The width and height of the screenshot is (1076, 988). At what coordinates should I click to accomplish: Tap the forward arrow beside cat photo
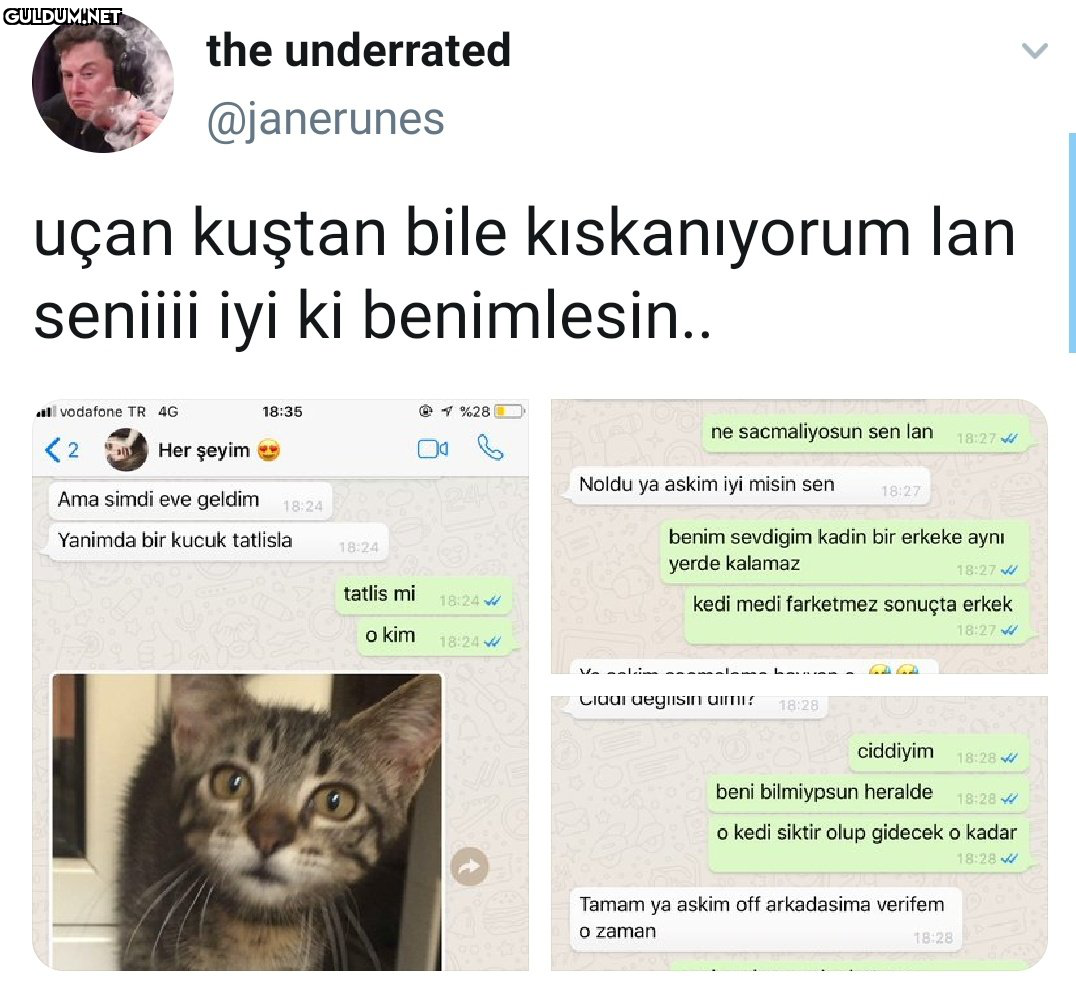(469, 867)
